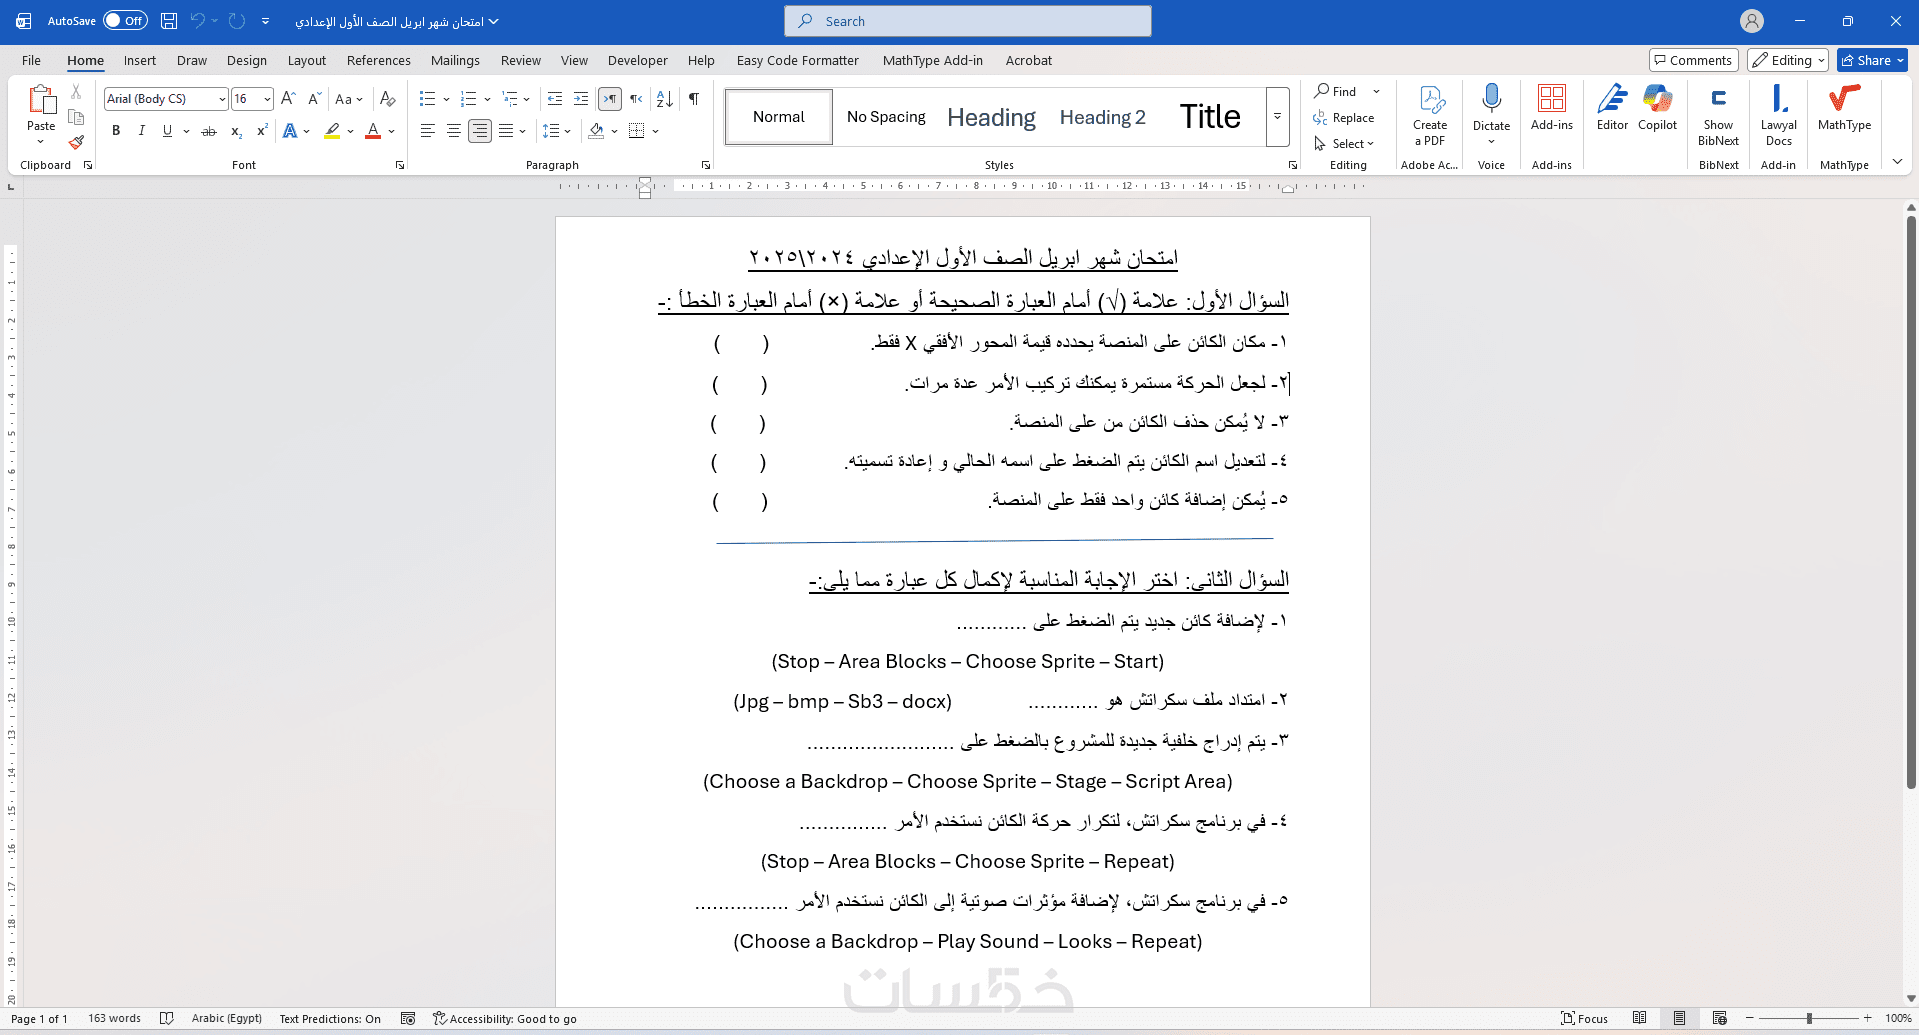Switch to the Review tab
Viewport: 1919px width, 1035px height.
[x=521, y=60]
